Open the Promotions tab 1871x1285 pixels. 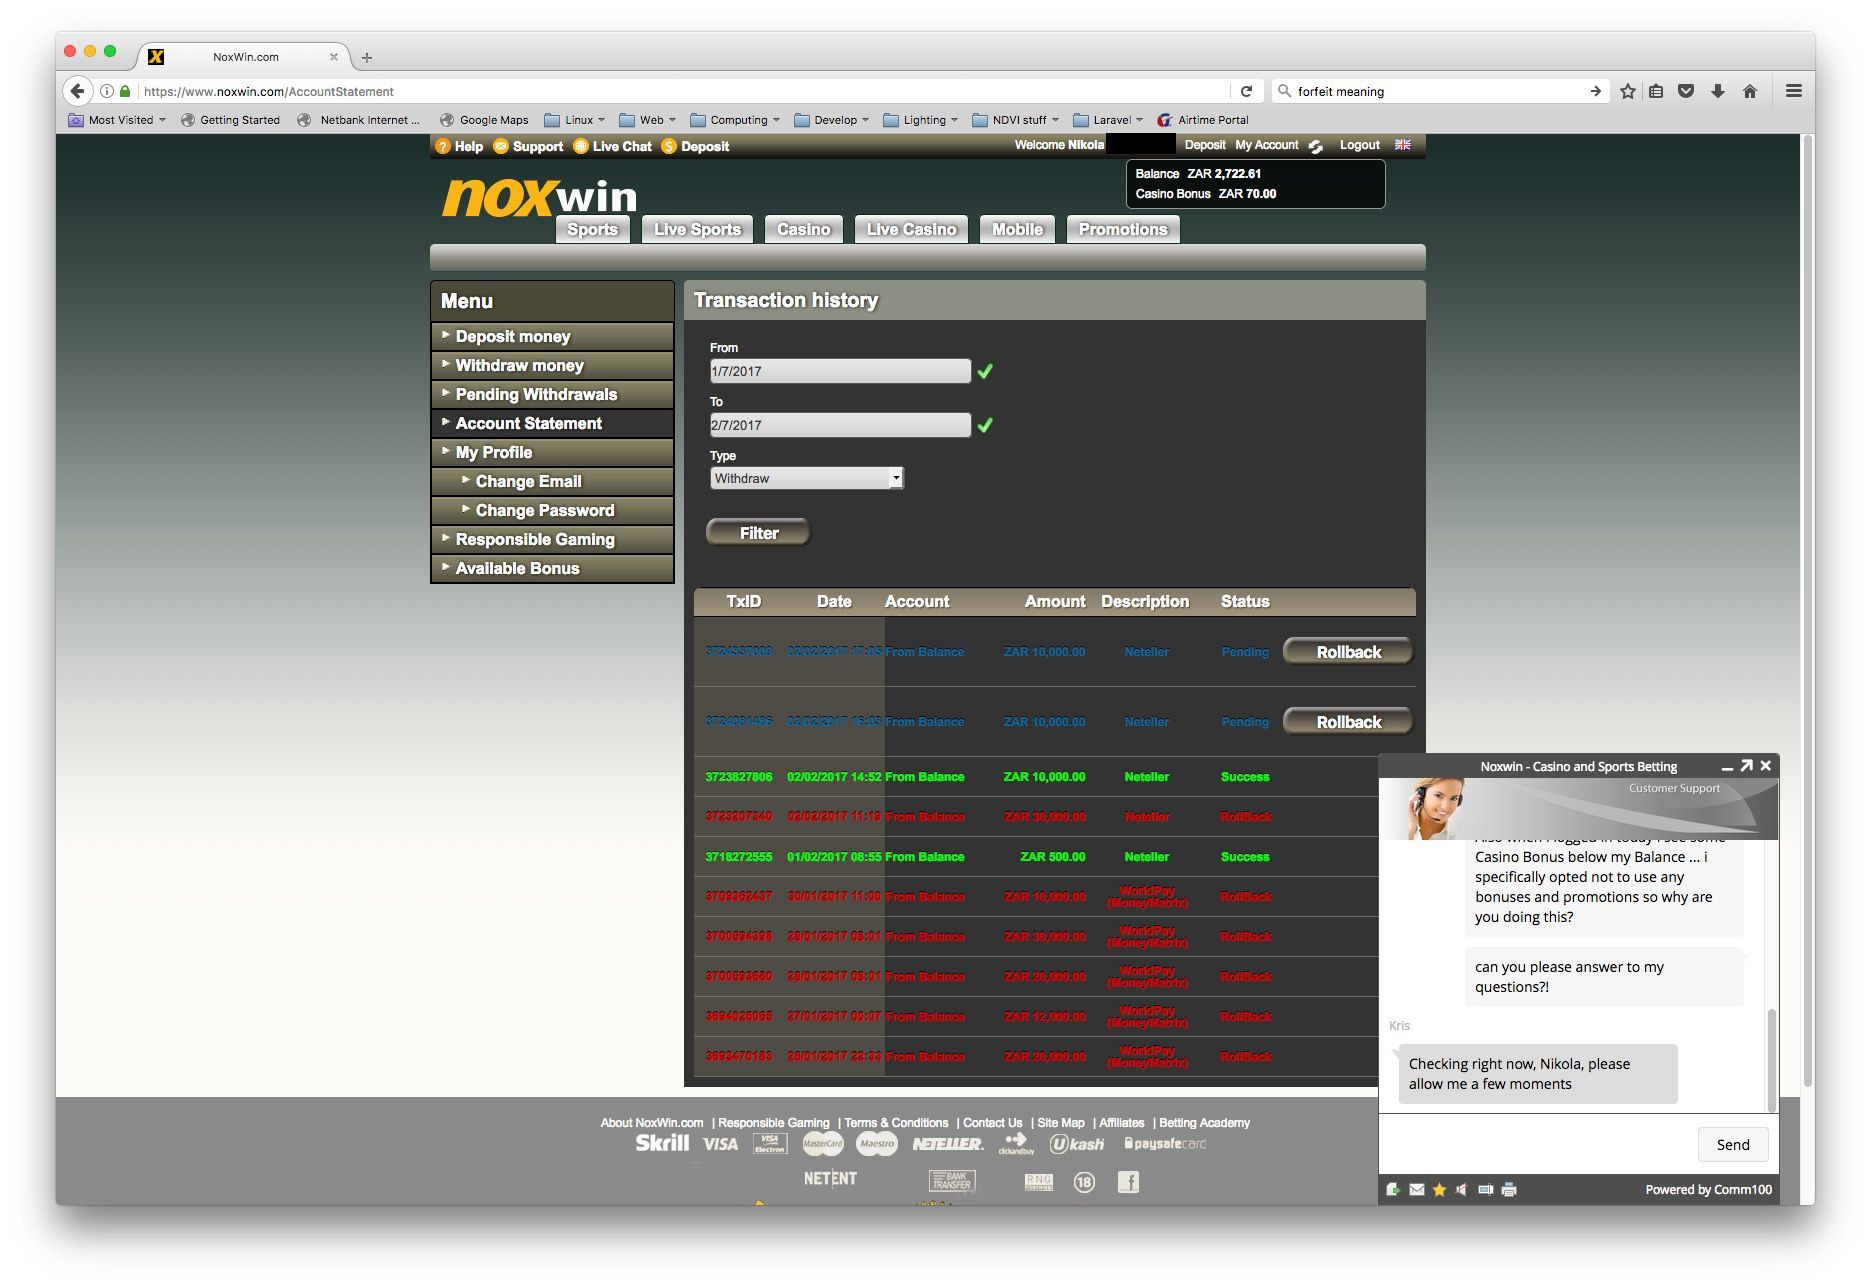[x=1123, y=229]
